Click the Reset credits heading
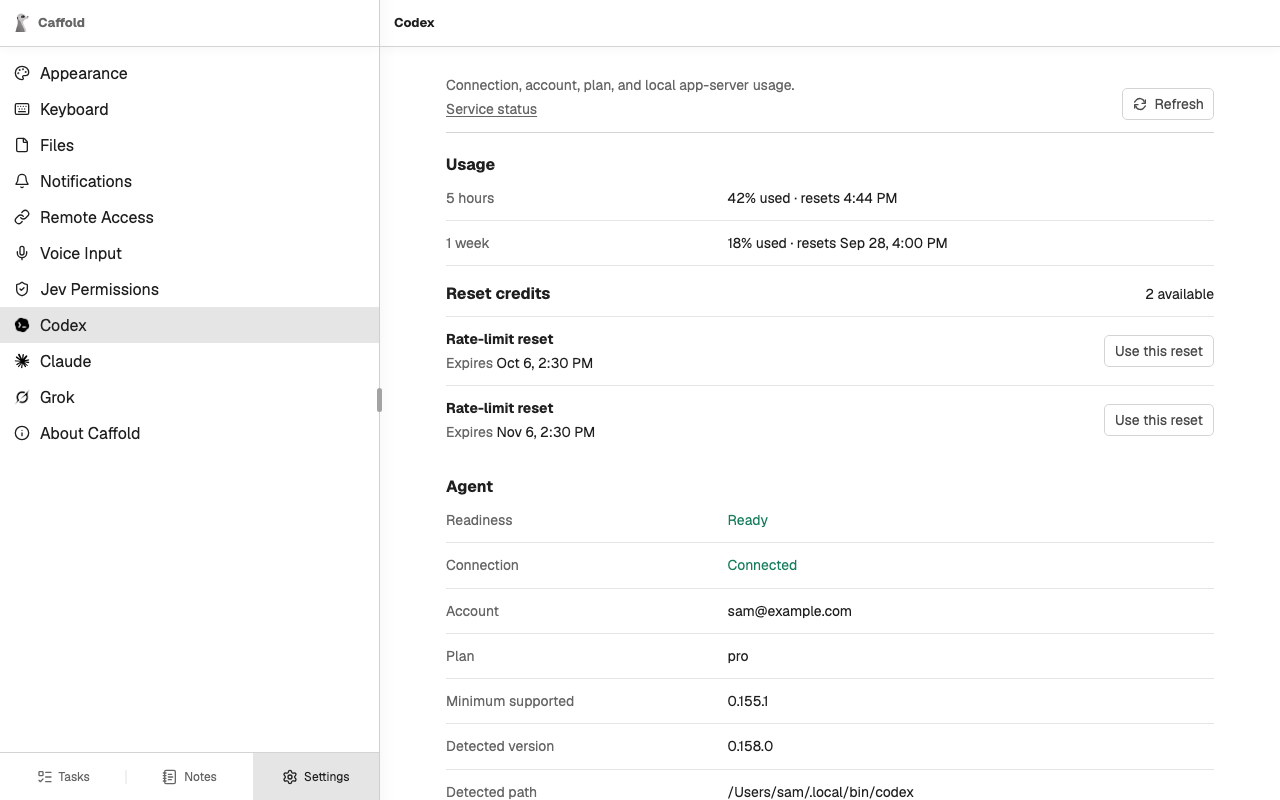This screenshot has width=1280, height=800. (x=498, y=293)
